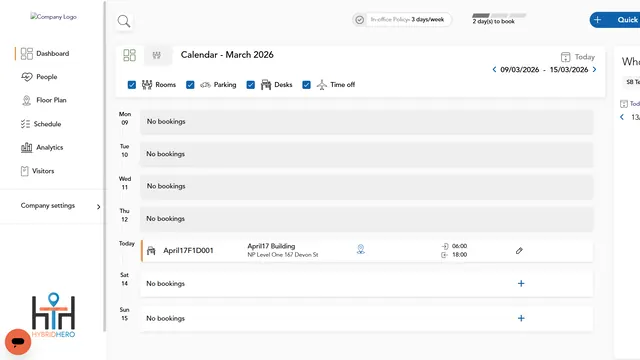Edit the April17F1D001 booking pencil icon

click(519, 251)
